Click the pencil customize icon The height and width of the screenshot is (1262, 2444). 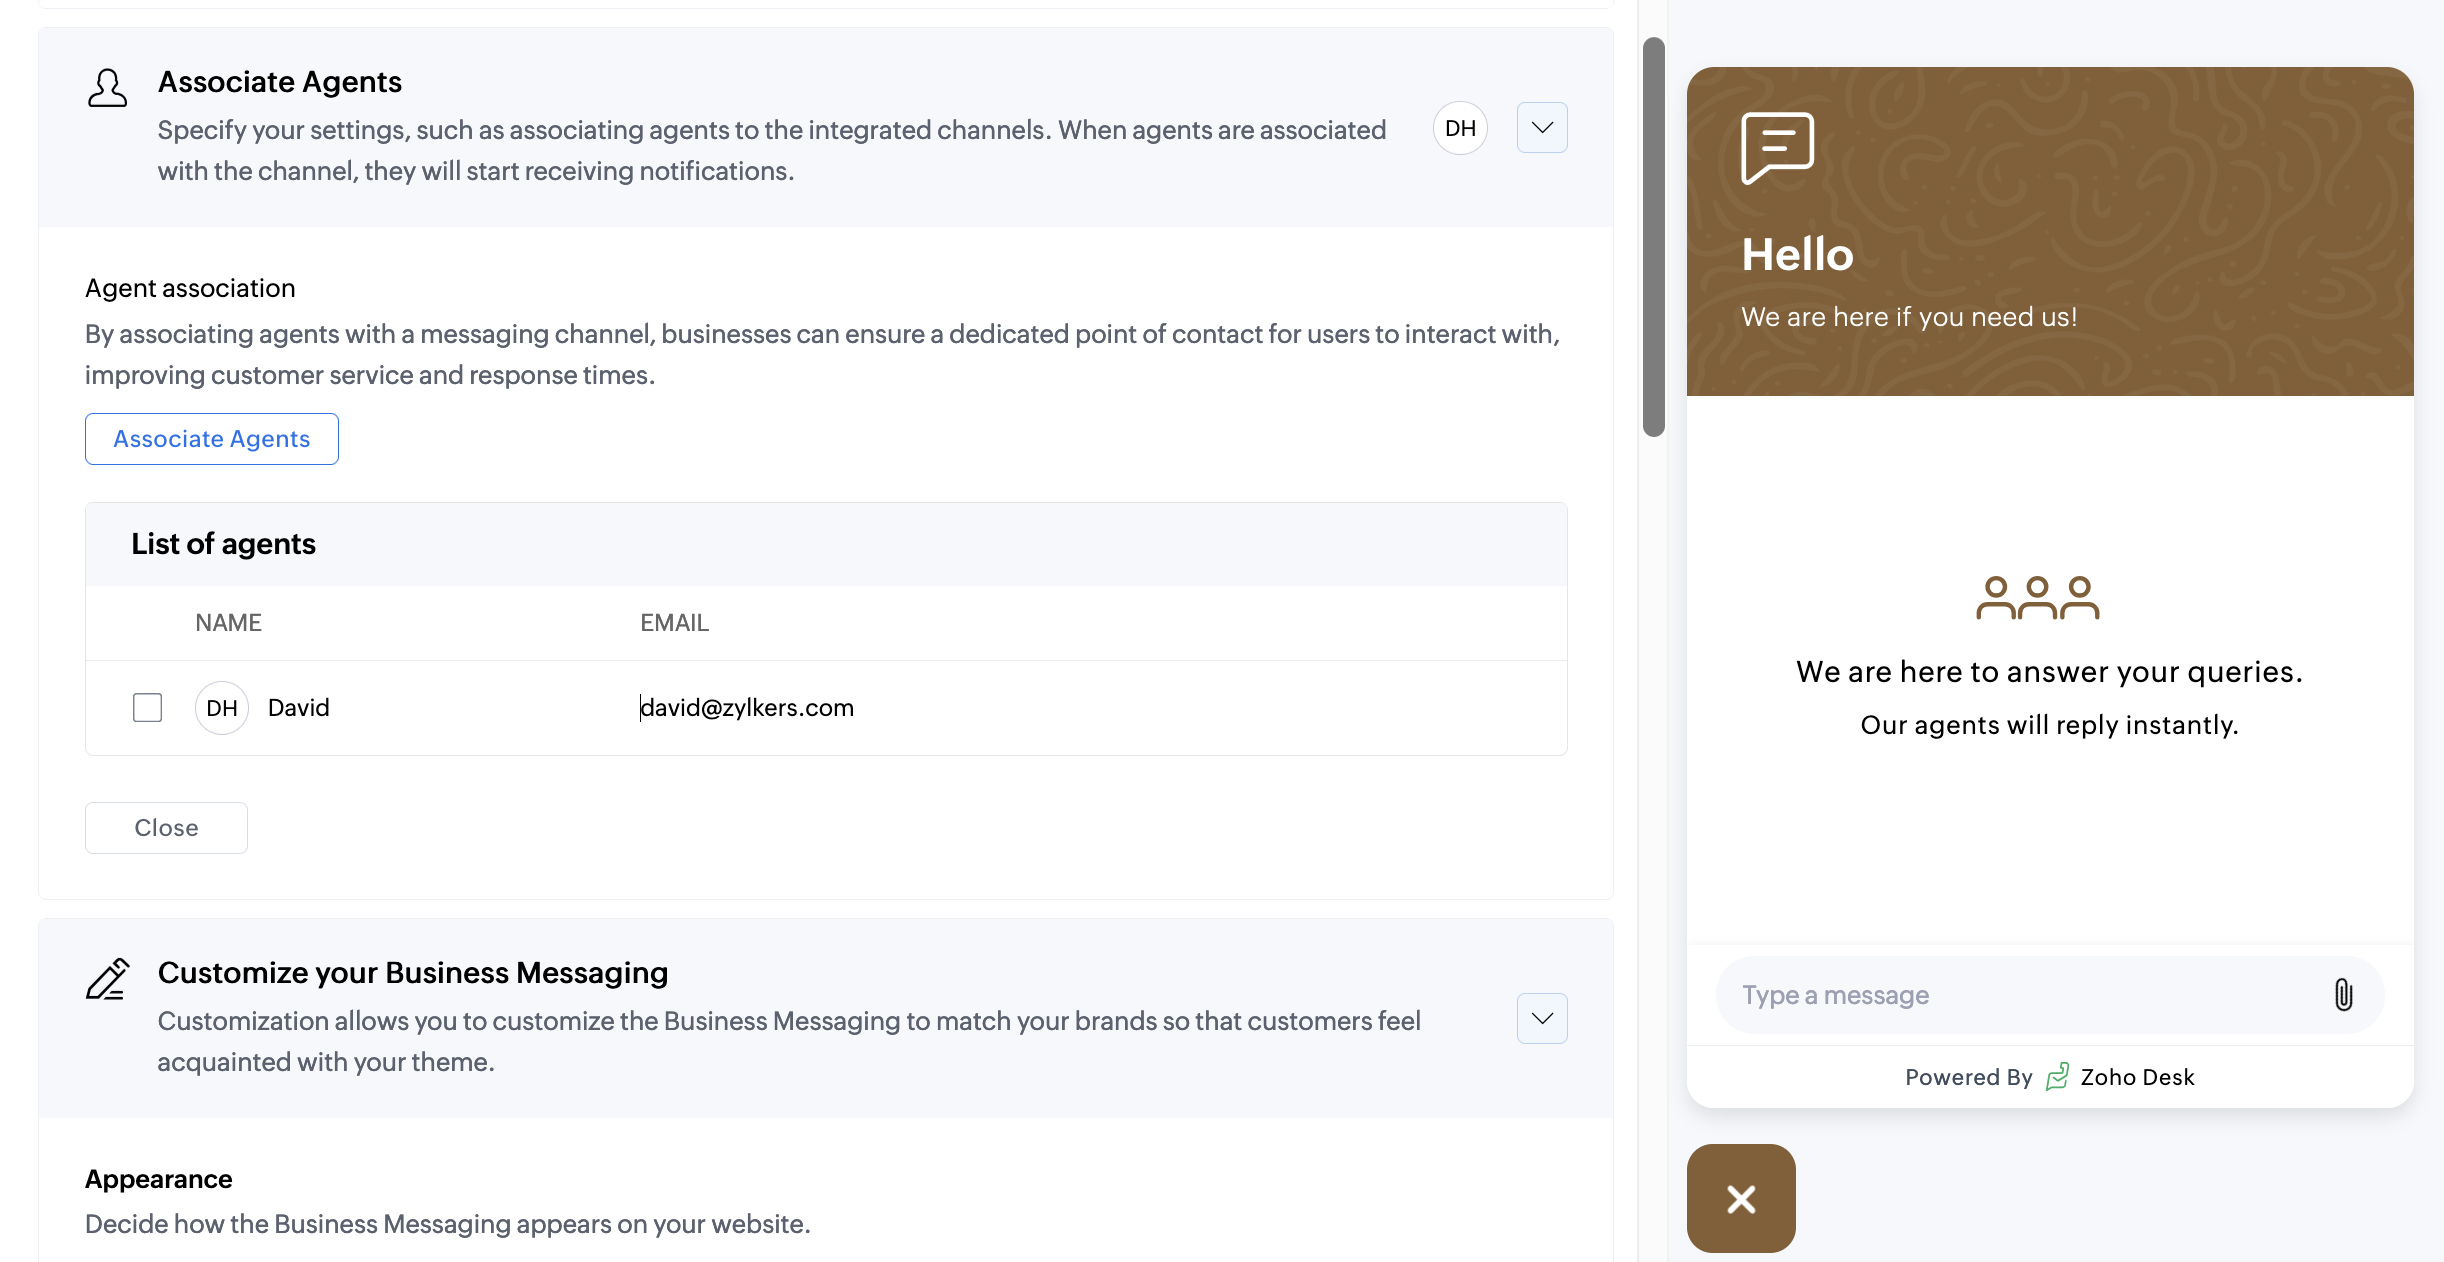[x=107, y=979]
